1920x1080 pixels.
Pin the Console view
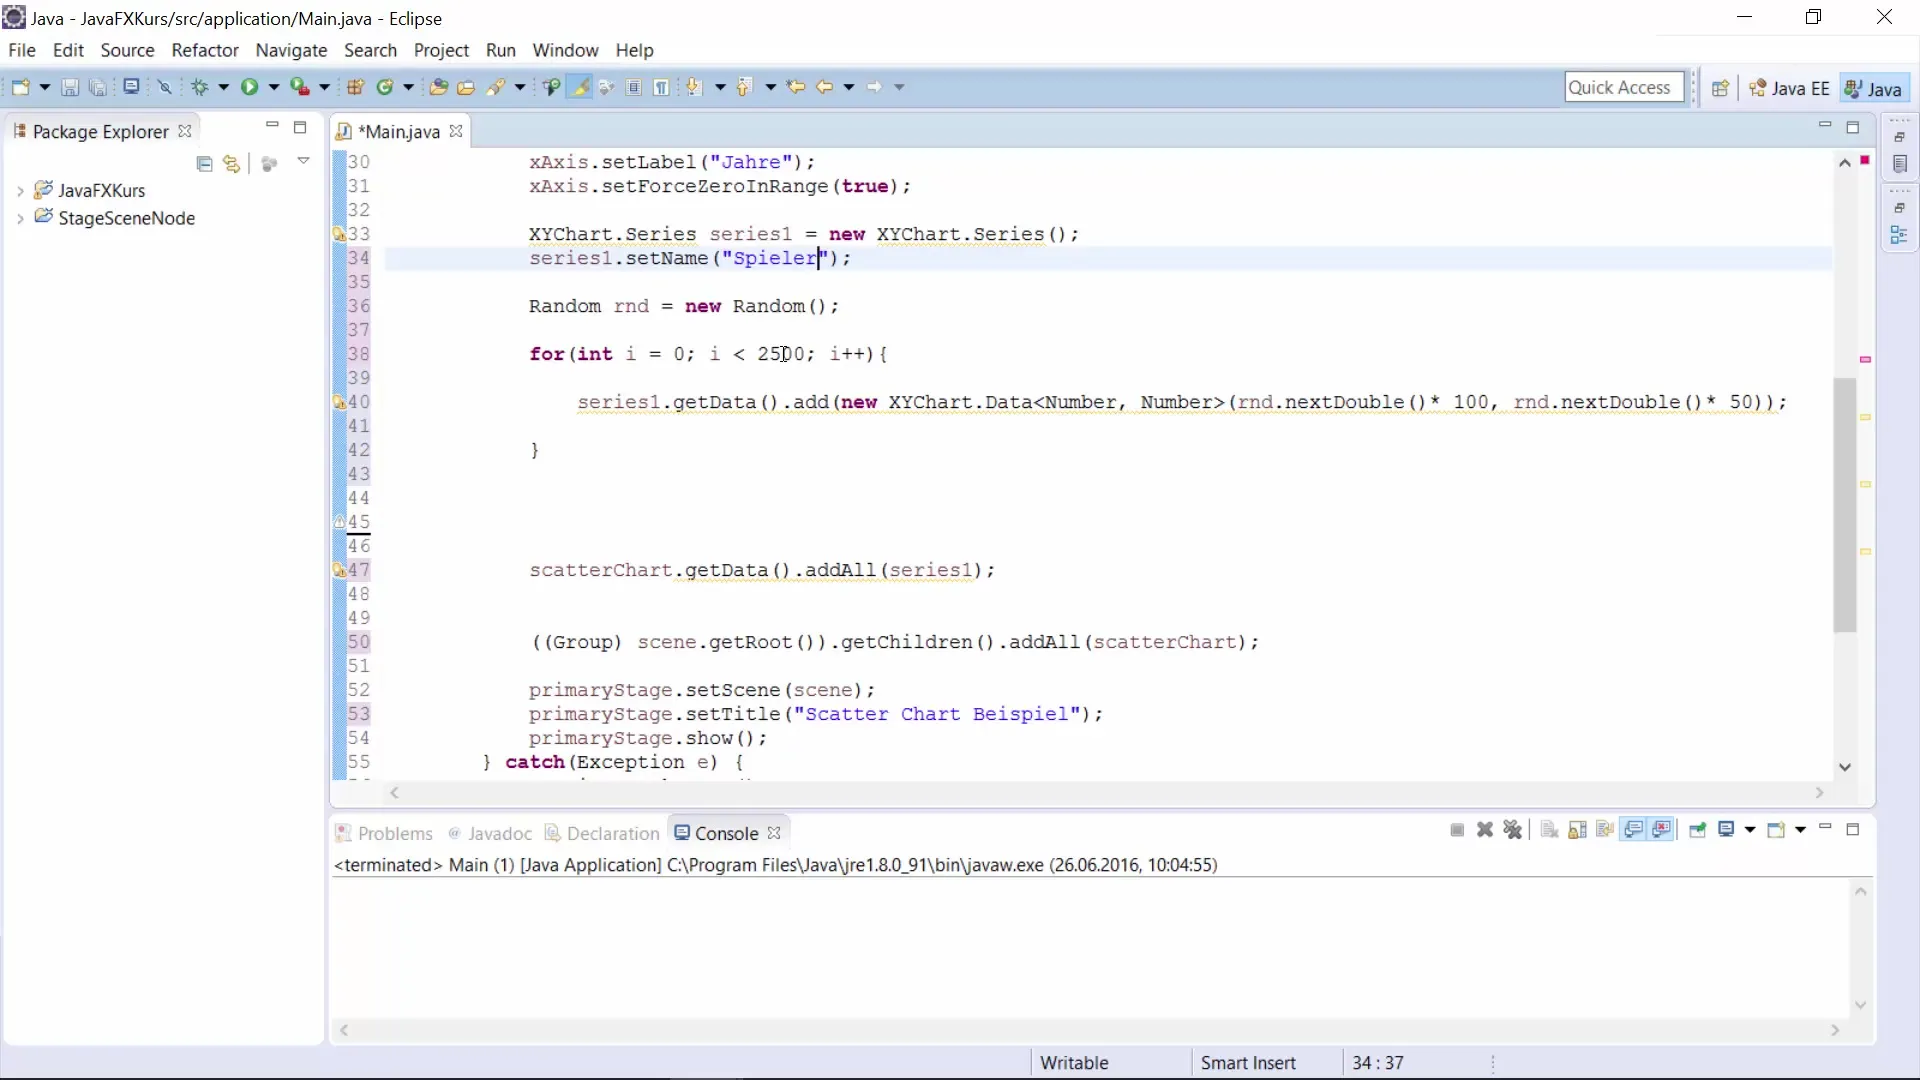1697,830
